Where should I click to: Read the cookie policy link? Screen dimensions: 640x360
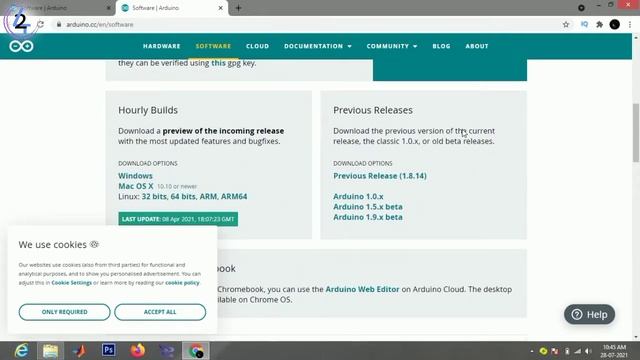[x=182, y=282]
